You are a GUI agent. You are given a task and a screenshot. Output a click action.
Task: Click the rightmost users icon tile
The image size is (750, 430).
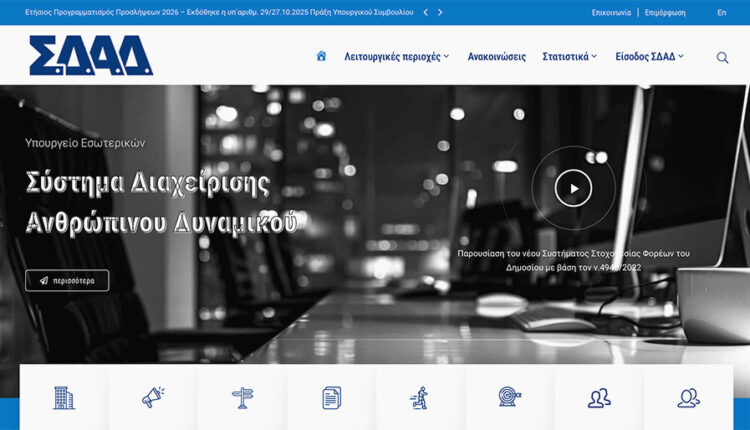tap(688, 397)
